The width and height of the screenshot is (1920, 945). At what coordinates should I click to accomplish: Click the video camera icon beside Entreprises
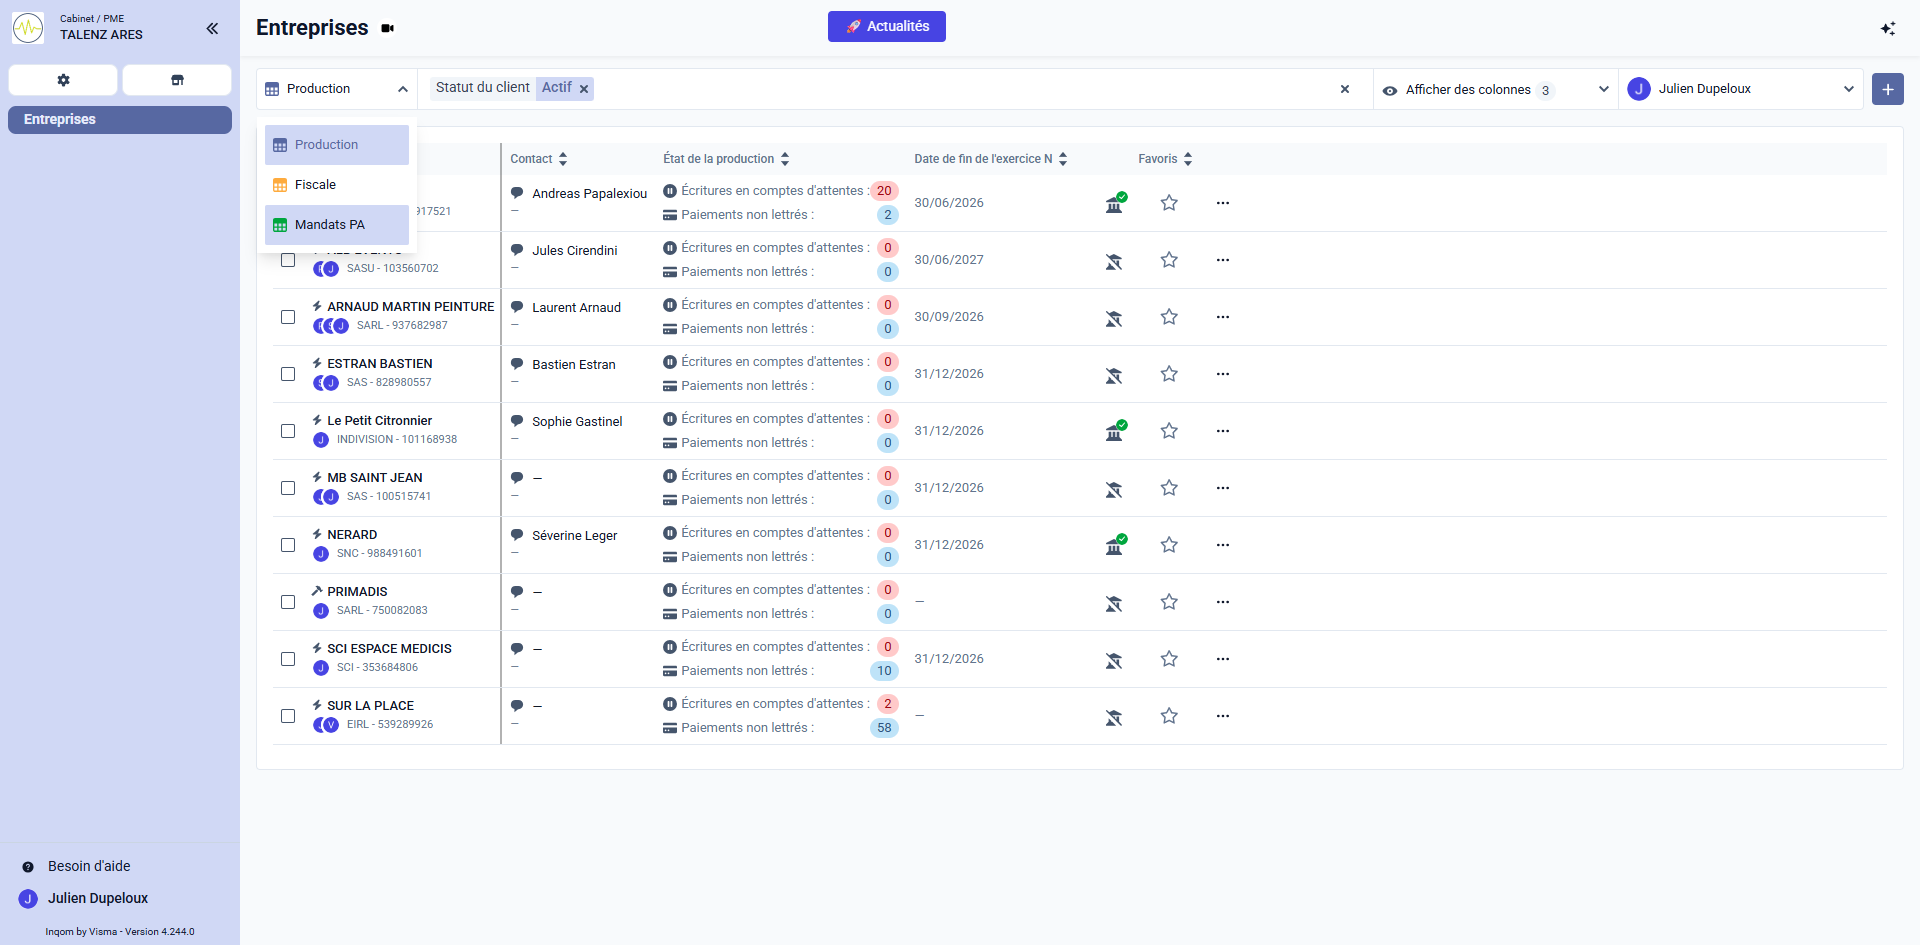click(388, 28)
